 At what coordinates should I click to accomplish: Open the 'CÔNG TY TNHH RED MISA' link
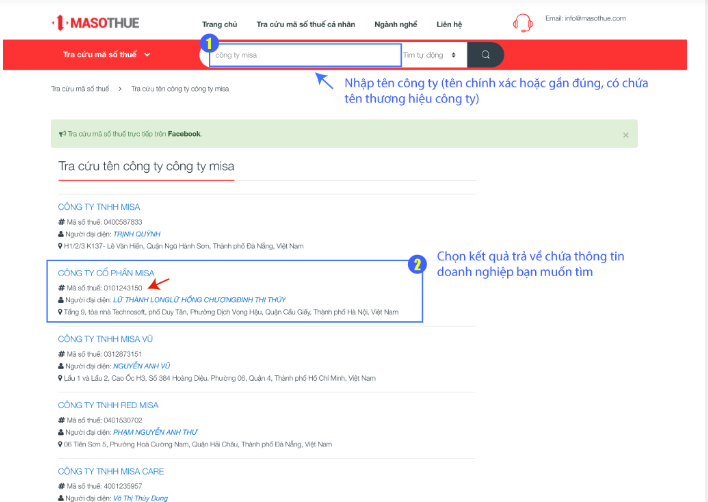click(108, 405)
